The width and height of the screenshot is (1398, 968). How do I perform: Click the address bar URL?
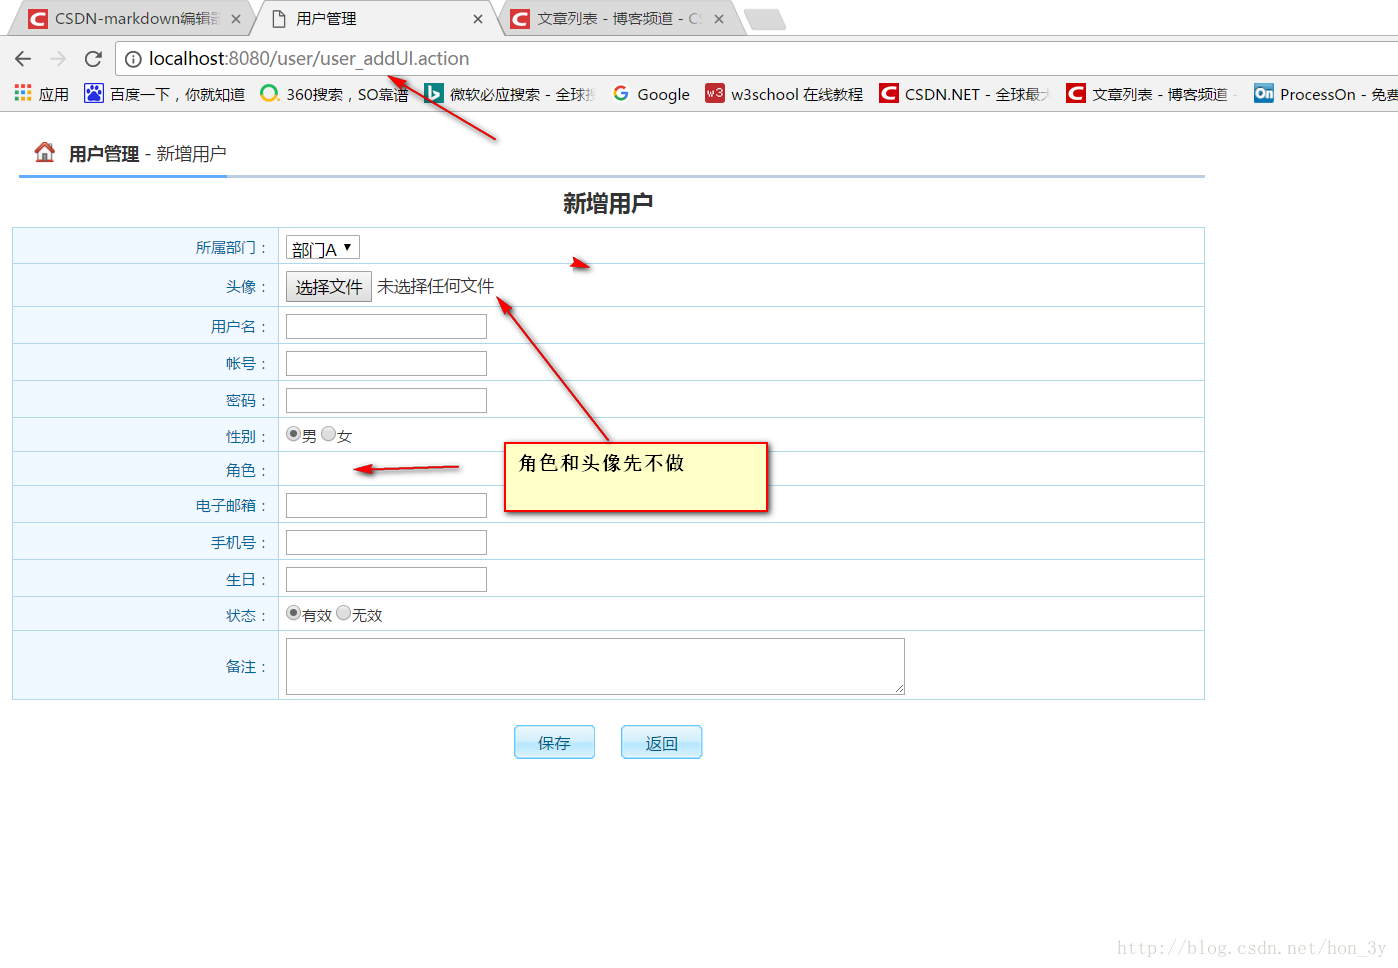[309, 59]
